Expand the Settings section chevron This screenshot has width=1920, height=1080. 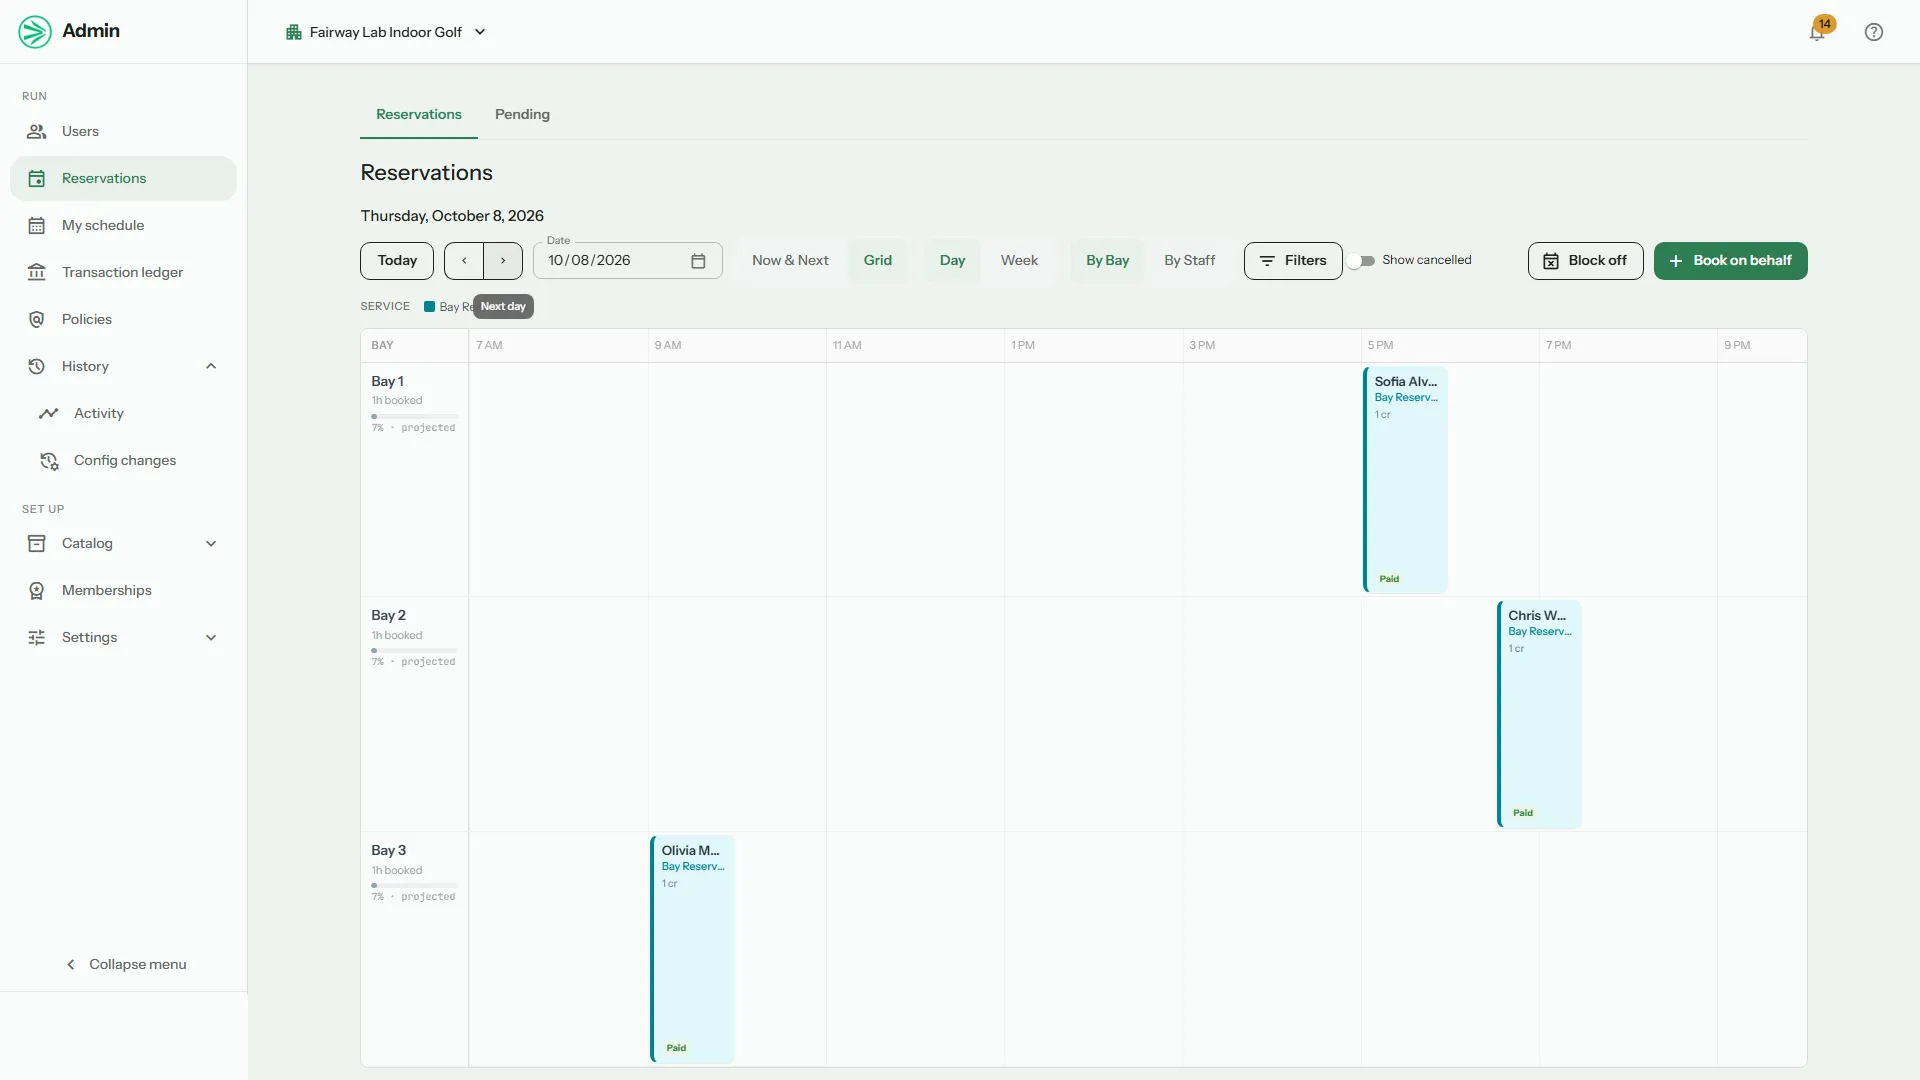pos(211,637)
